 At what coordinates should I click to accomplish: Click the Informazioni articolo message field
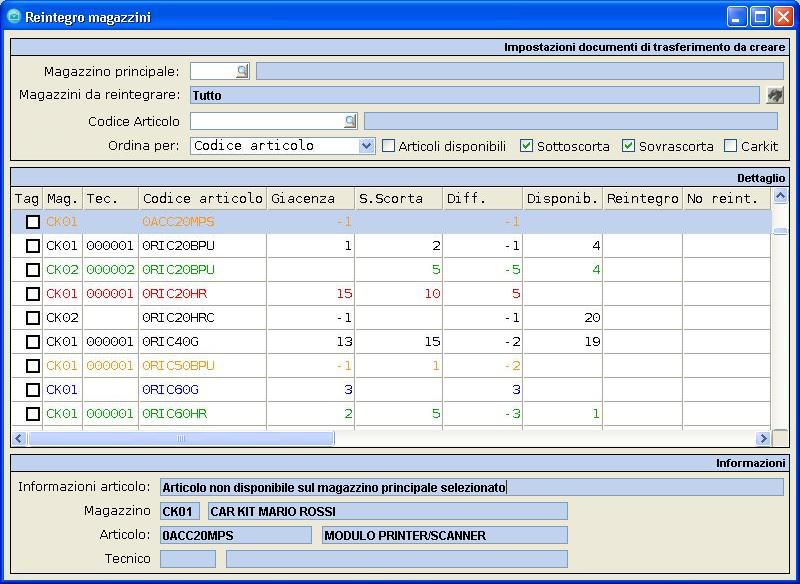click(472, 487)
